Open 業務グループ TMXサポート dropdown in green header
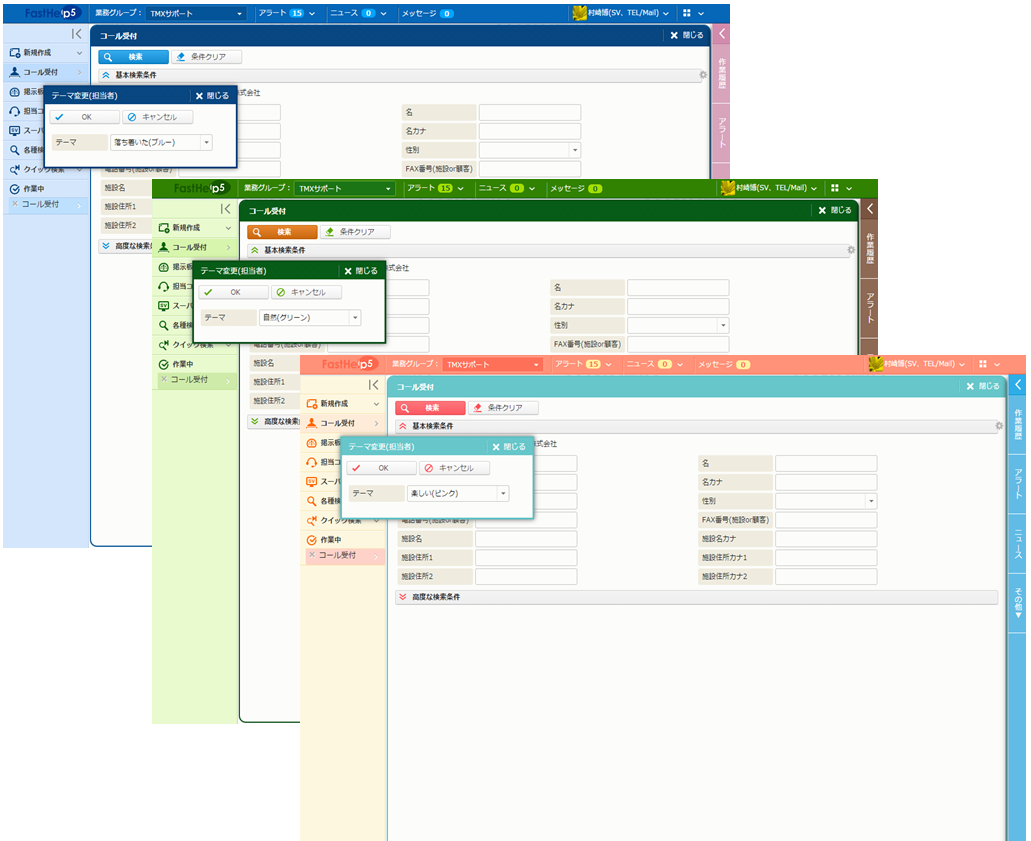1031x841 pixels. click(x=344, y=188)
